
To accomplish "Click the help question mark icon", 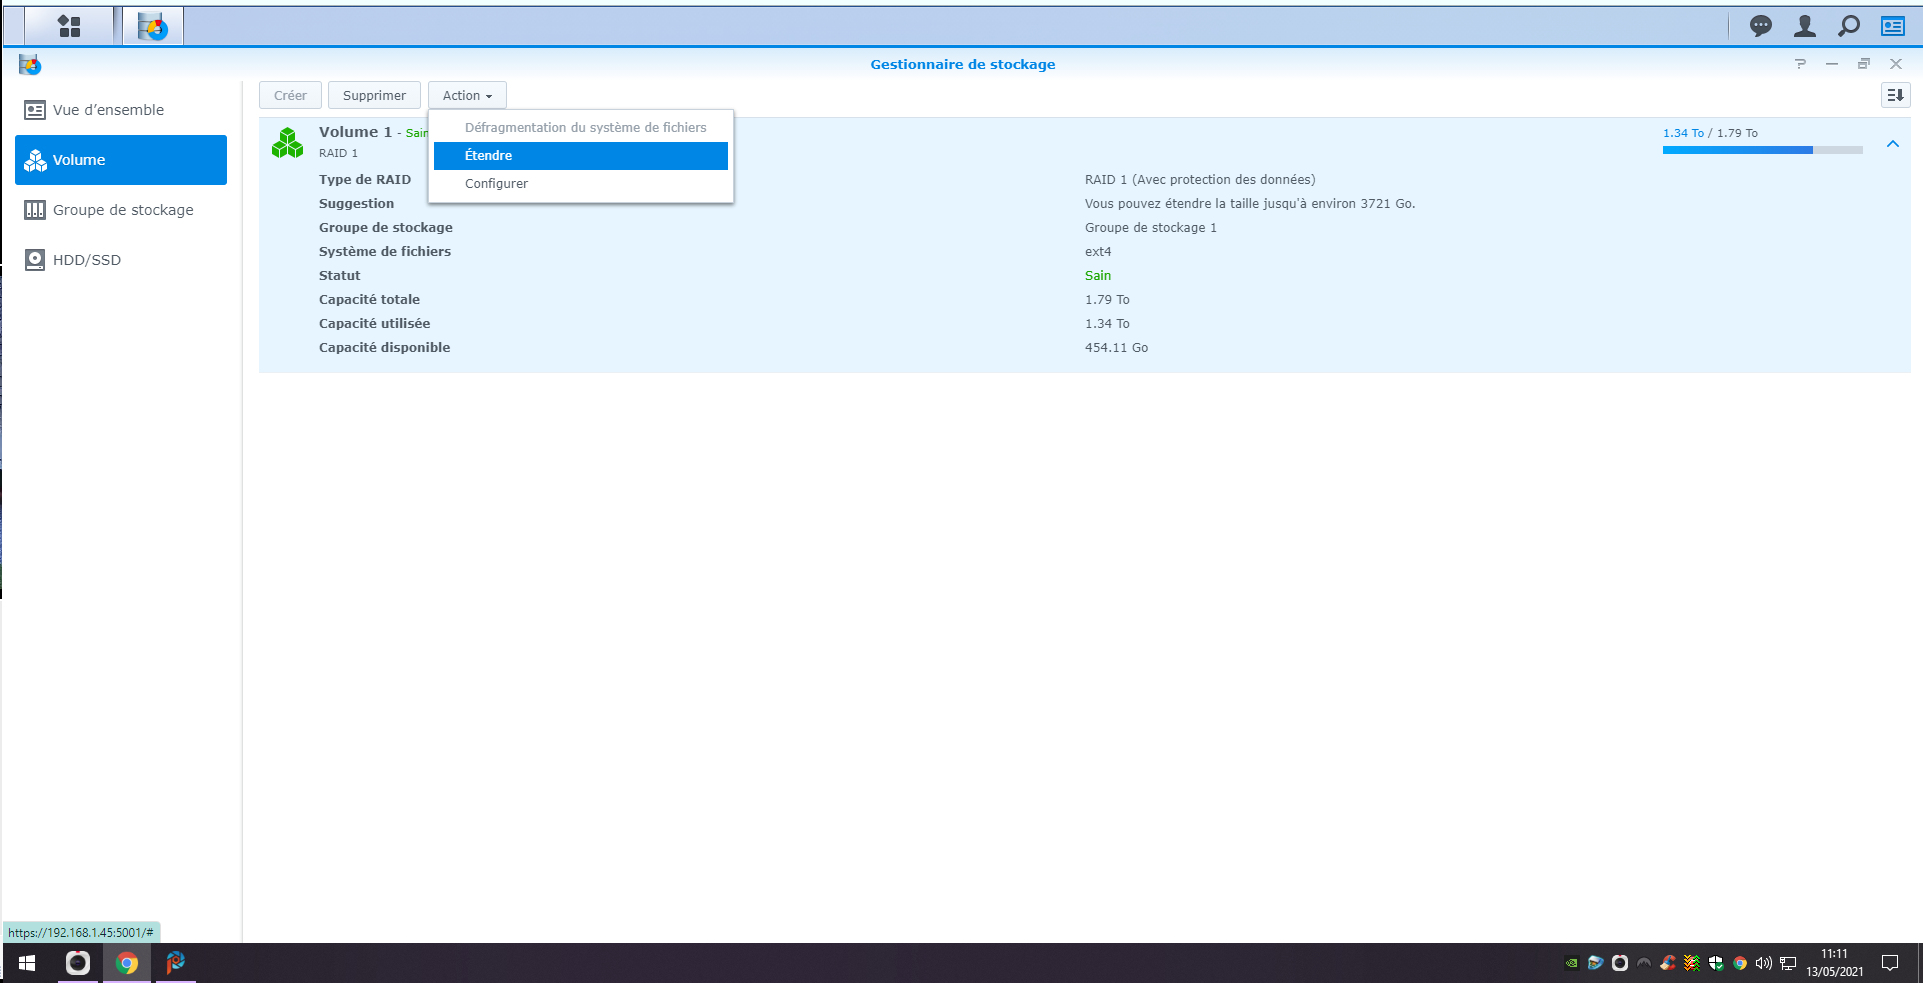I will coord(1800,64).
